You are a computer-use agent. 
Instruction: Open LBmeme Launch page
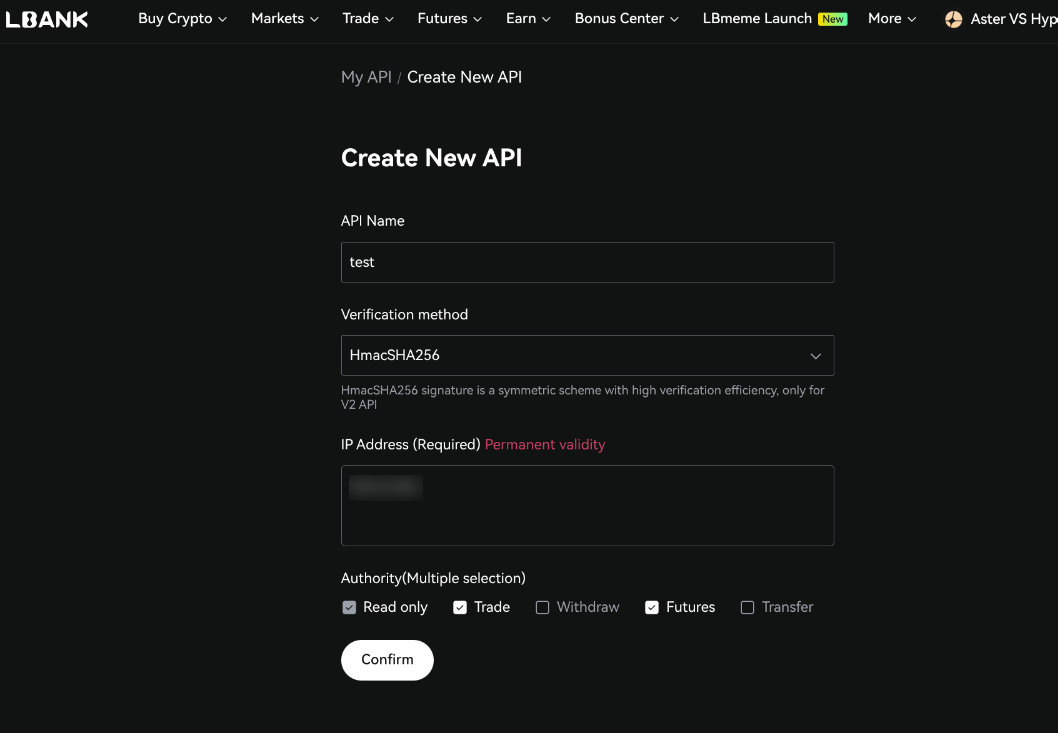pyautogui.click(x=757, y=19)
